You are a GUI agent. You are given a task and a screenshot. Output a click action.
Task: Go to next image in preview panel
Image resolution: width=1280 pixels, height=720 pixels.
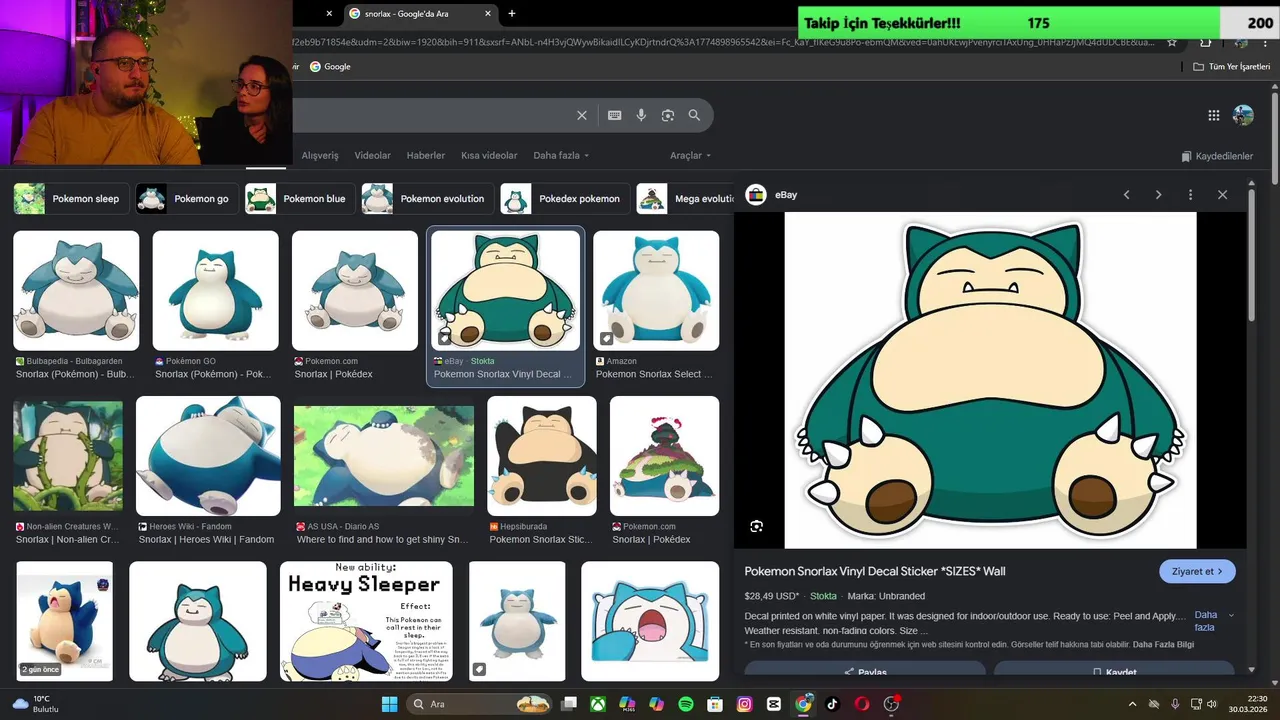pyautogui.click(x=1158, y=195)
